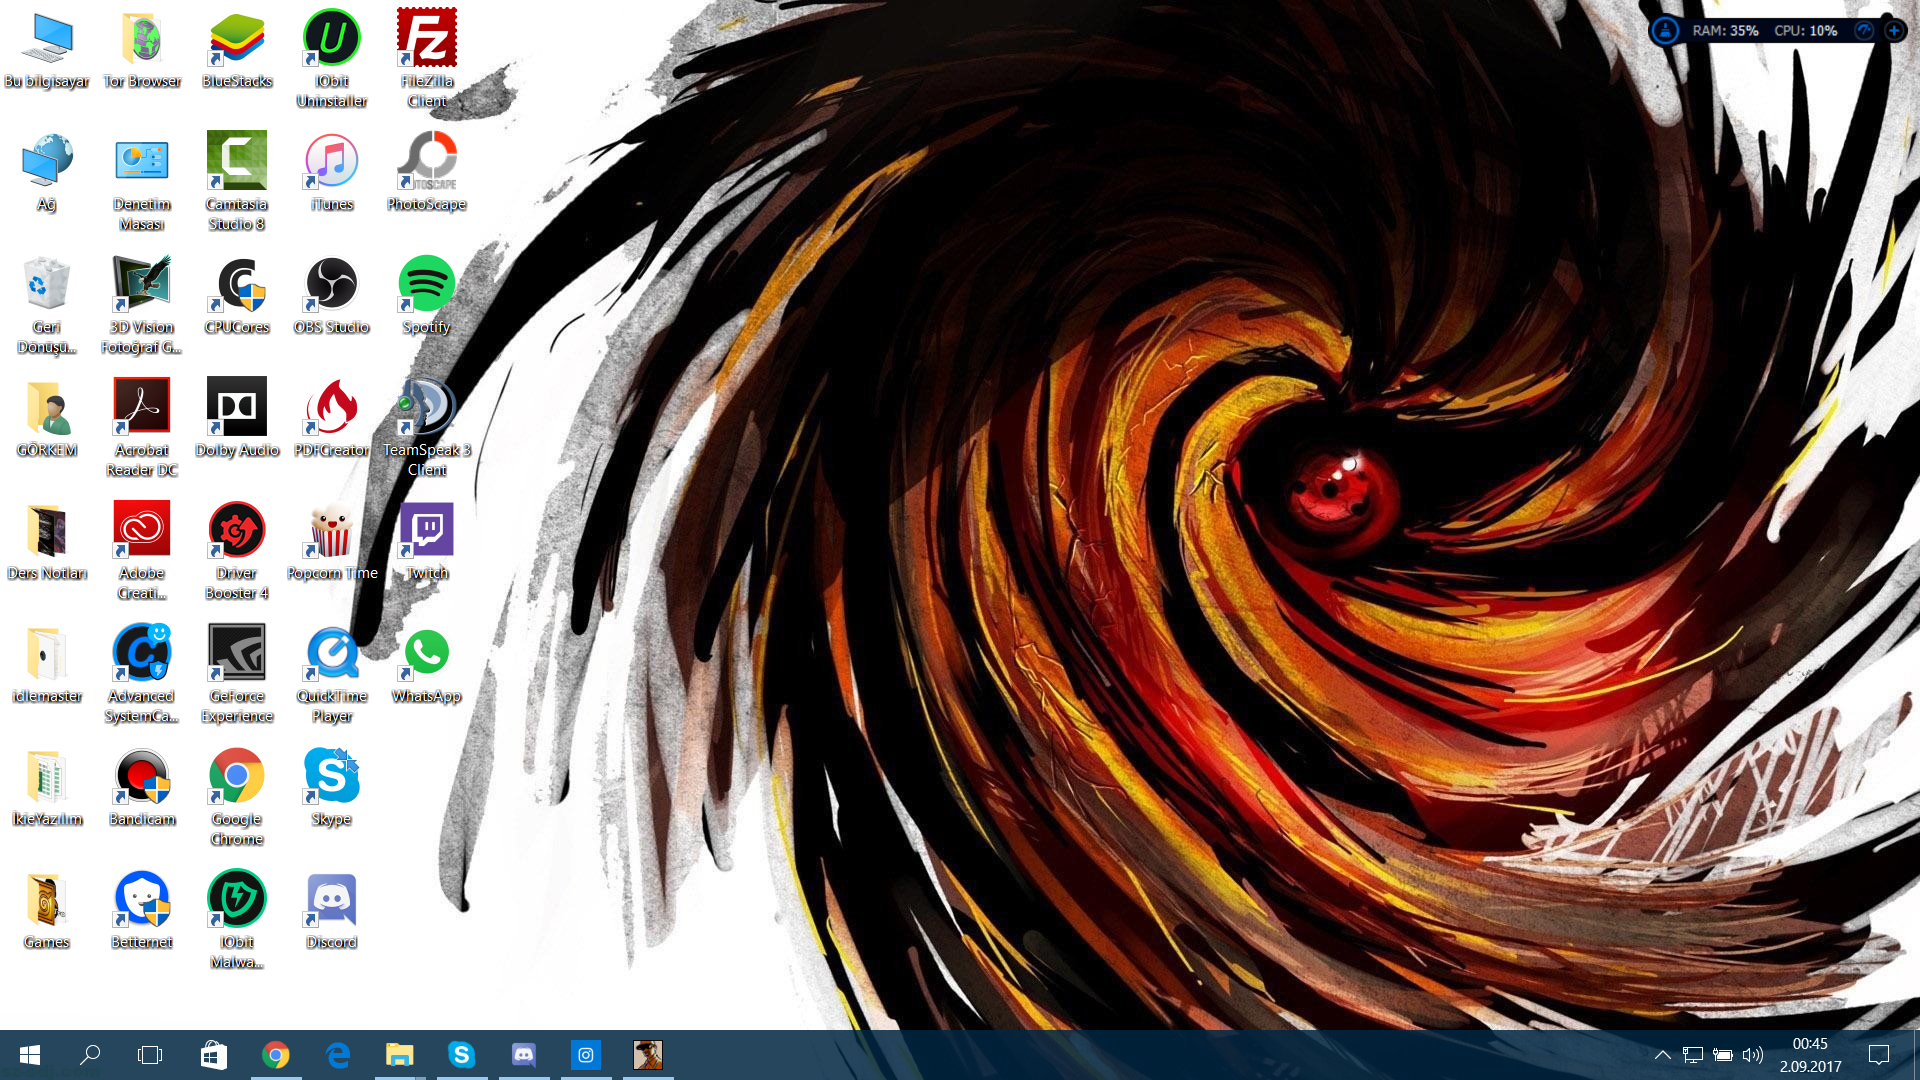Select the Bandicam shortcut
The width and height of the screenshot is (1920, 1080).
pos(142,788)
